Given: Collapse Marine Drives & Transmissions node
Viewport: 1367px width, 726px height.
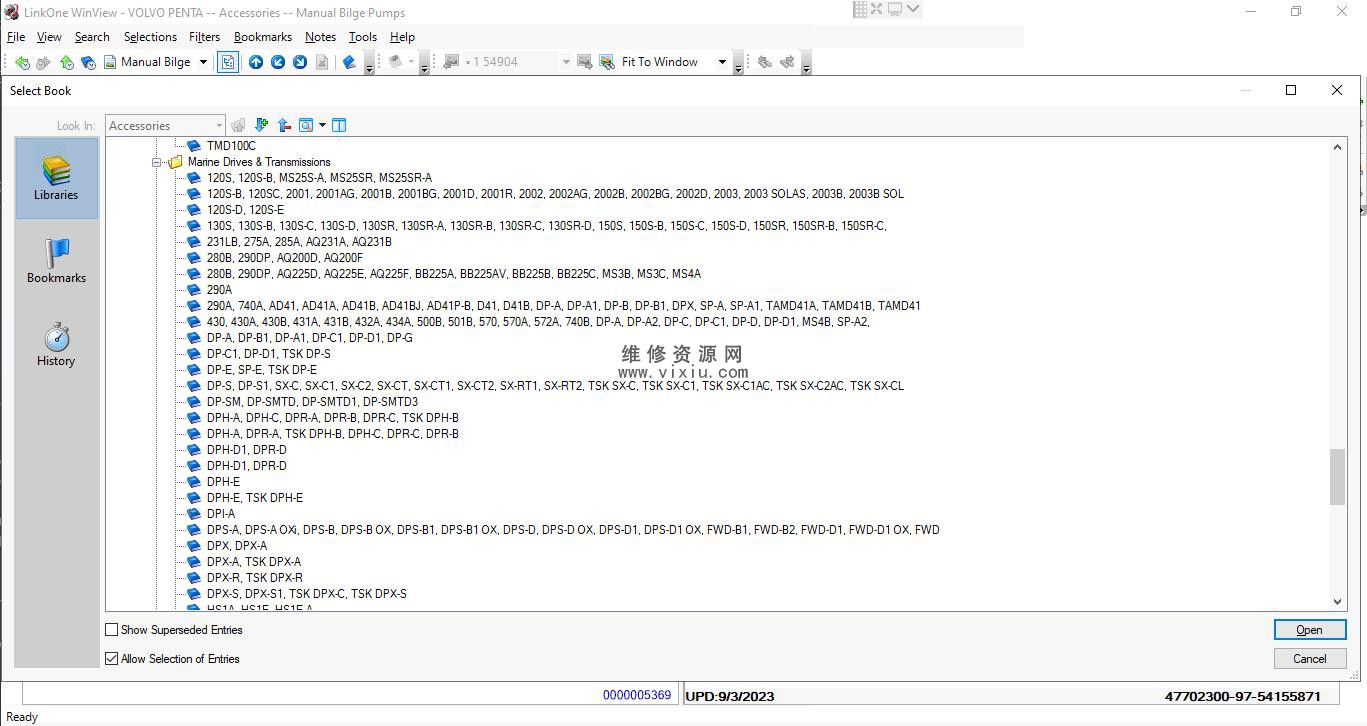Looking at the screenshot, I should 157,162.
